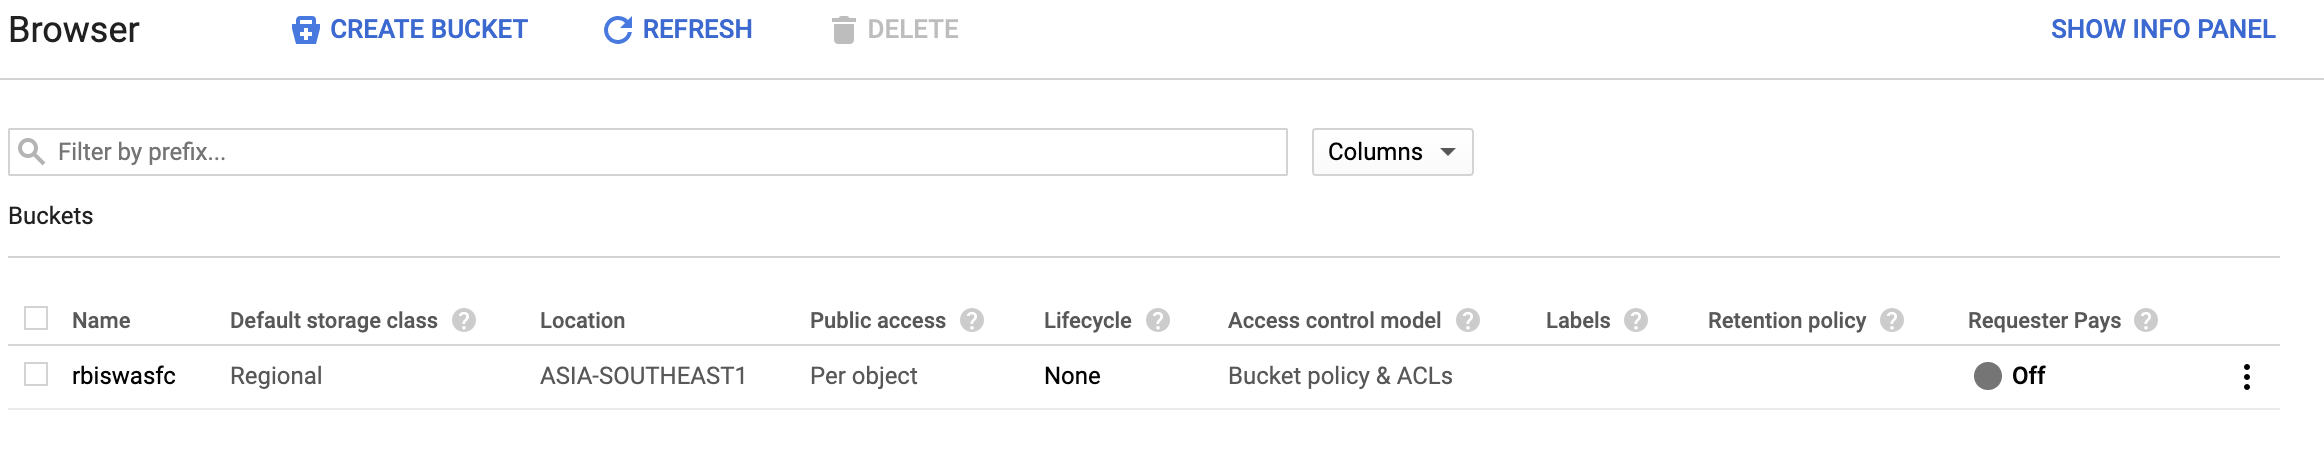Screen dimensions: 2324x460
Task: Open help icon beside Lifecycle column
Action: (x=1158, y=320)
